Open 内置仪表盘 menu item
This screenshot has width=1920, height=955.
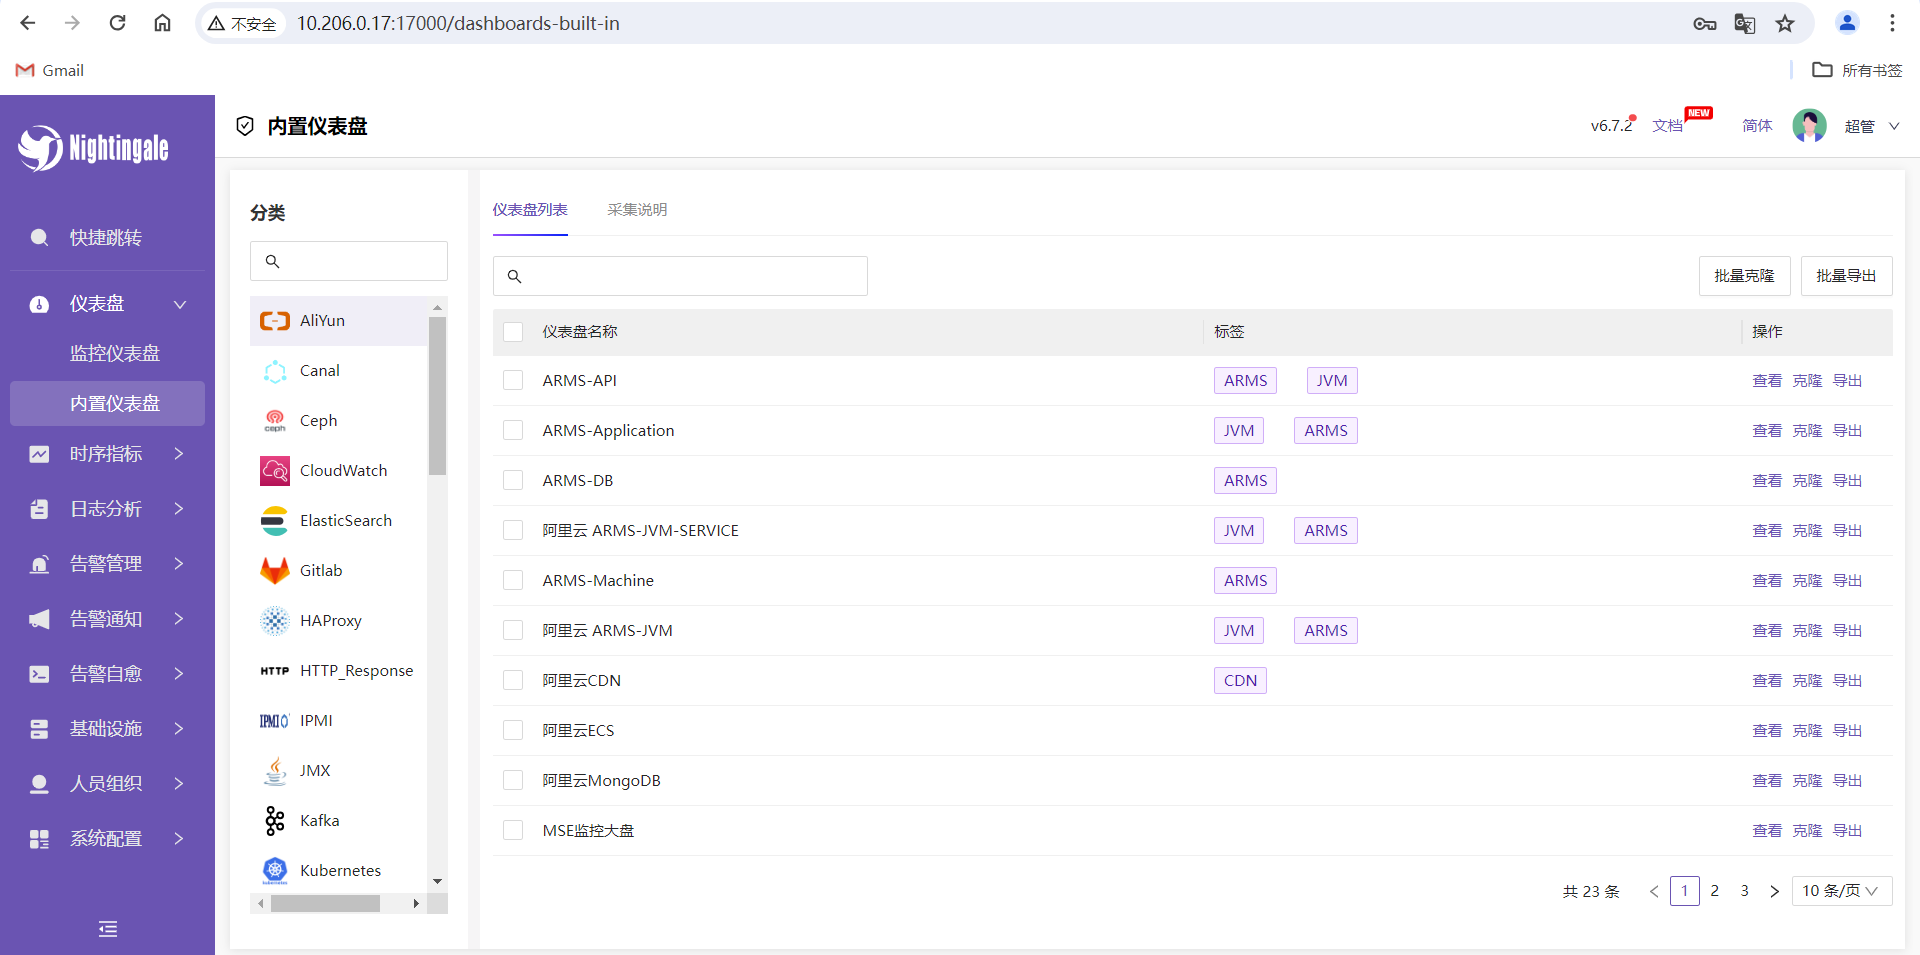(x=107, y=404)
